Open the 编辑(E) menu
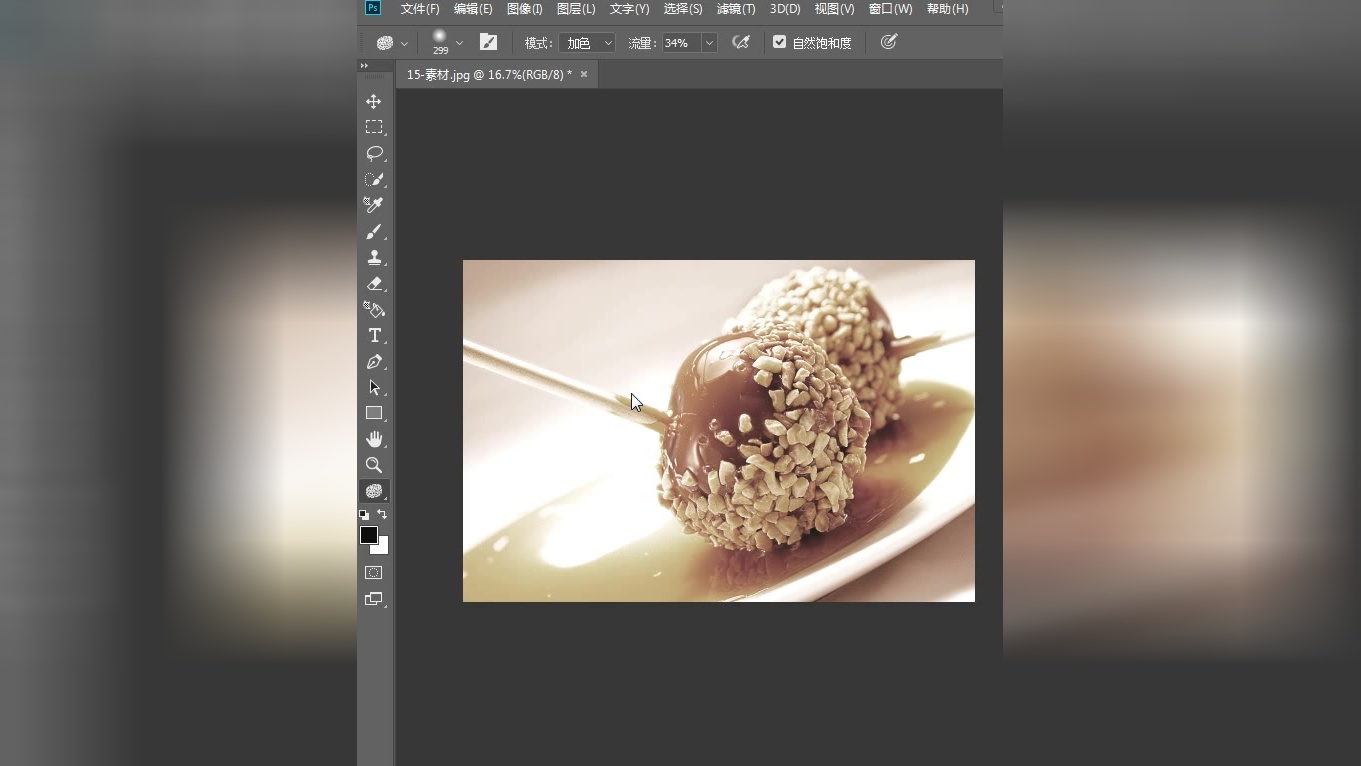This screenshot has height=766, width=1361. coord(473,9)
